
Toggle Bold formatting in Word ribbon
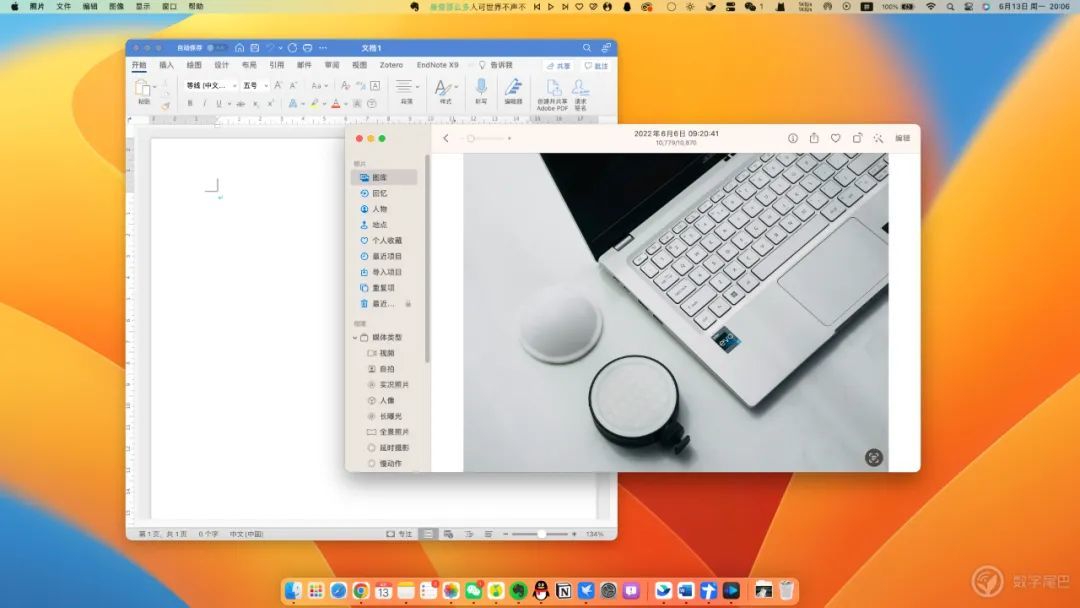(x=190, y=103)
